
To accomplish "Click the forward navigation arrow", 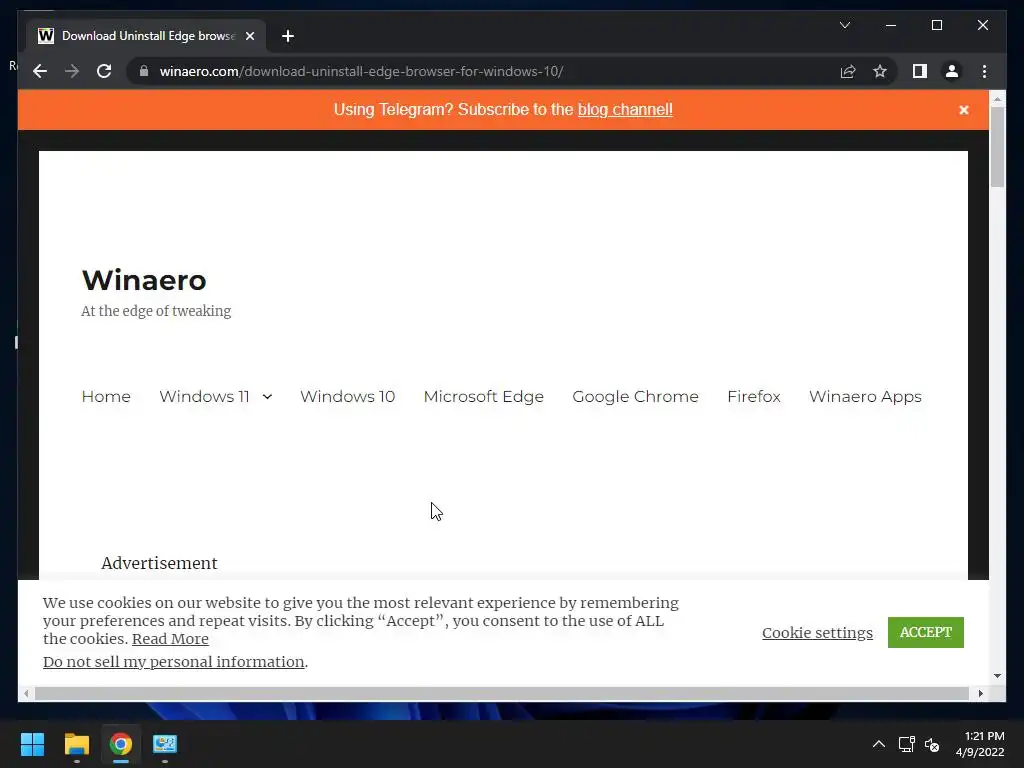I will (x=72, y=71).
